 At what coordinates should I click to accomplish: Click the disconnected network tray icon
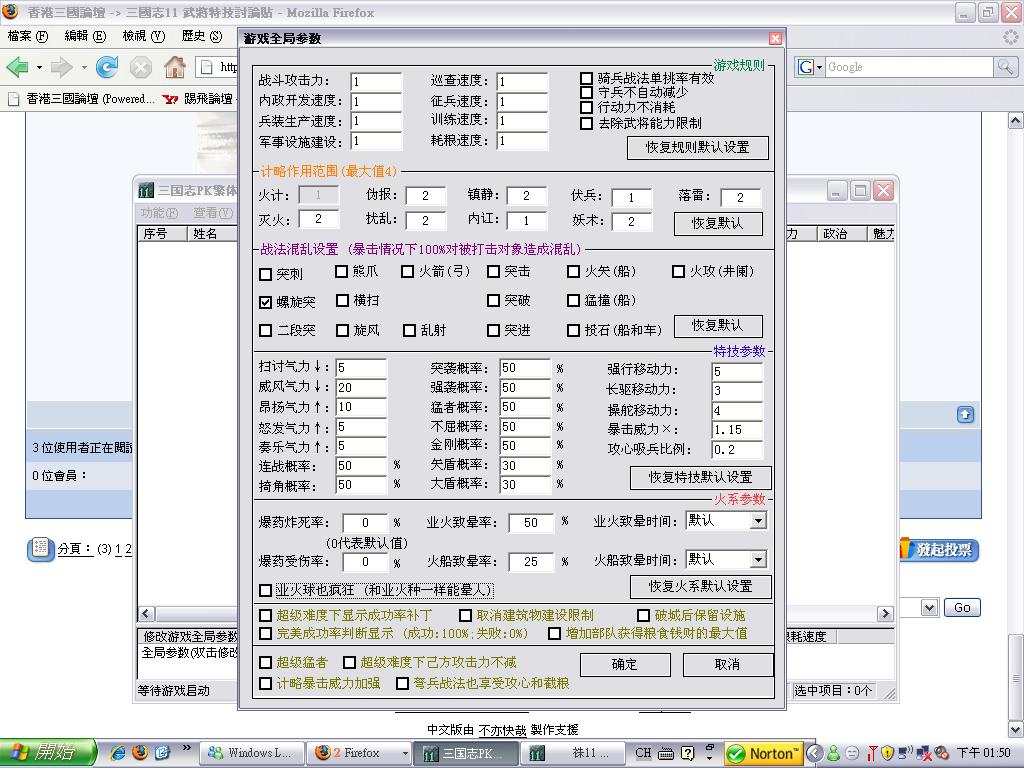[923, 753]
